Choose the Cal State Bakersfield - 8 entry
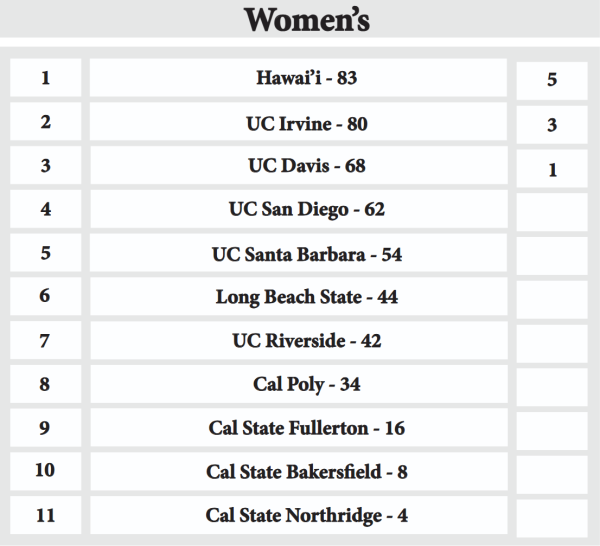600x546 pixels. pyautogui.click(x=306, y=472)
